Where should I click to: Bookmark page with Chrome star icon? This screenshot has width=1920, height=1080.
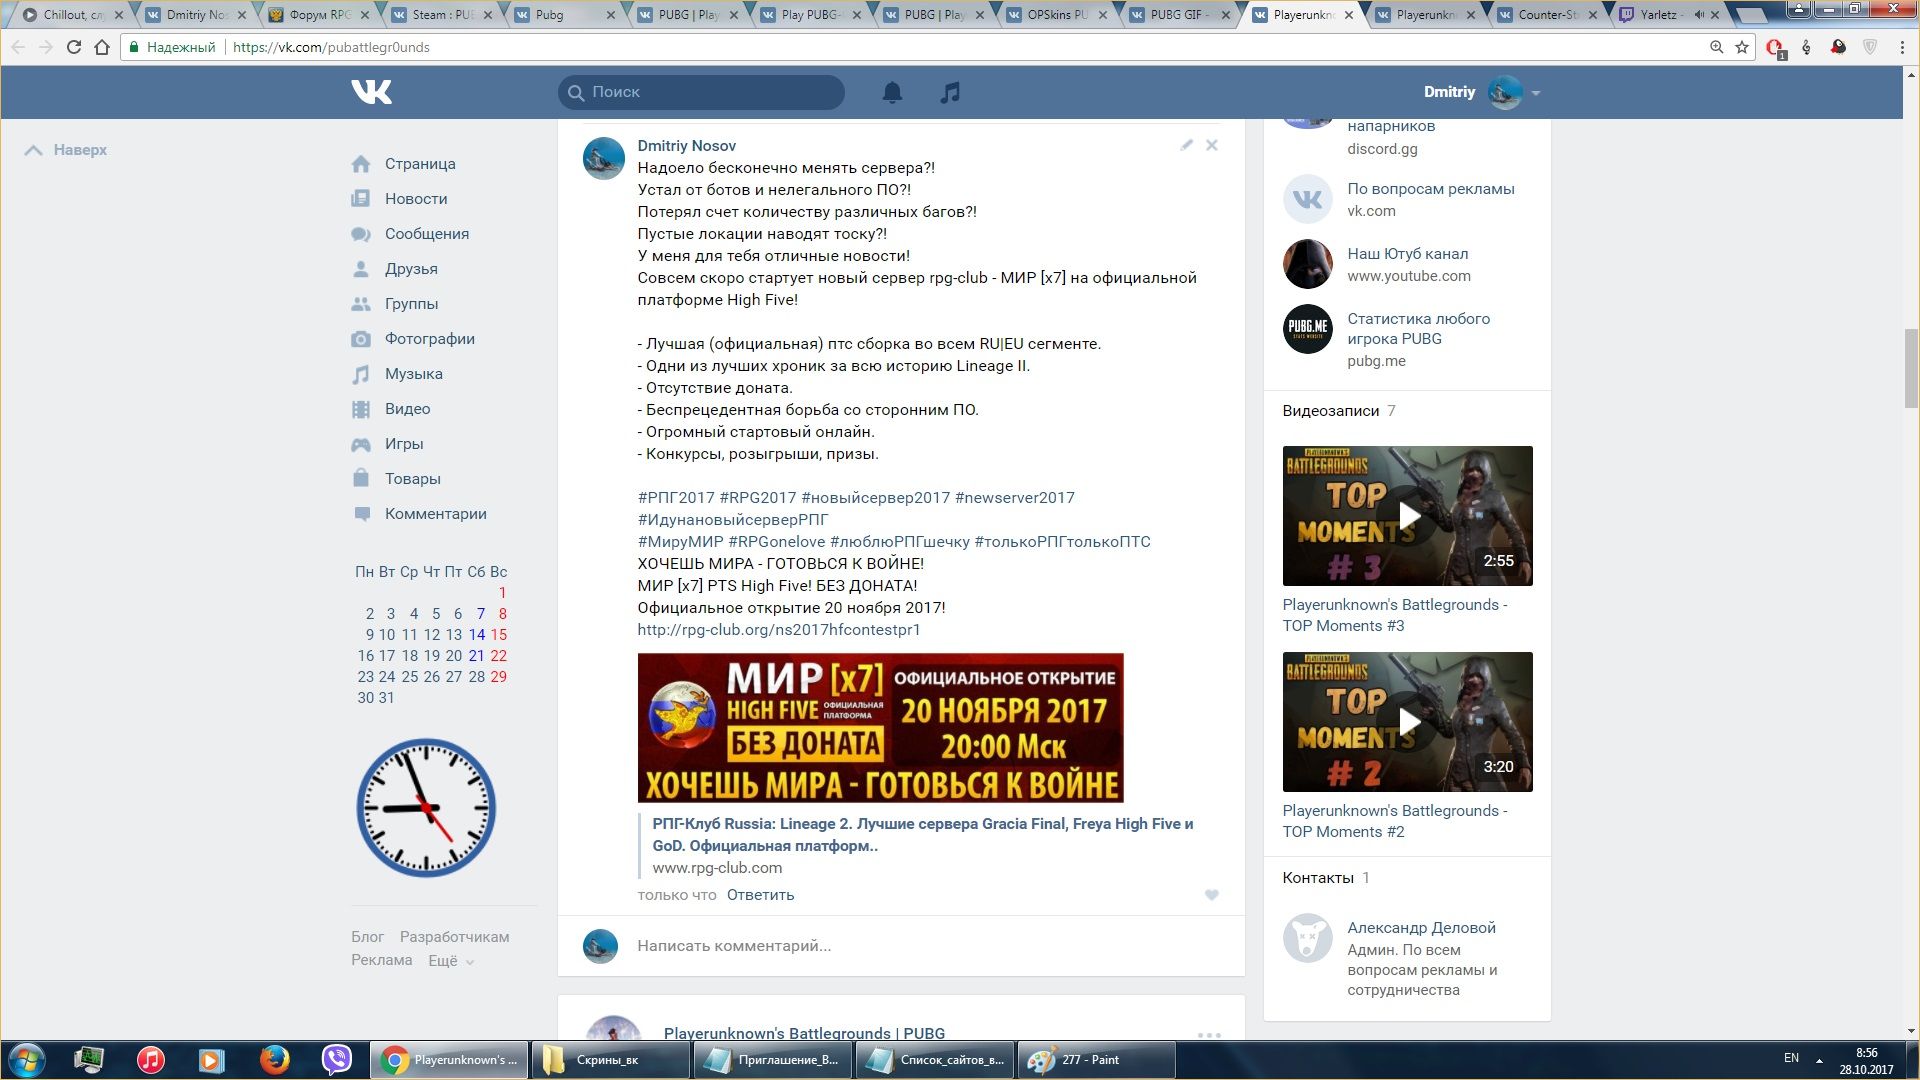pos(1742,47)
